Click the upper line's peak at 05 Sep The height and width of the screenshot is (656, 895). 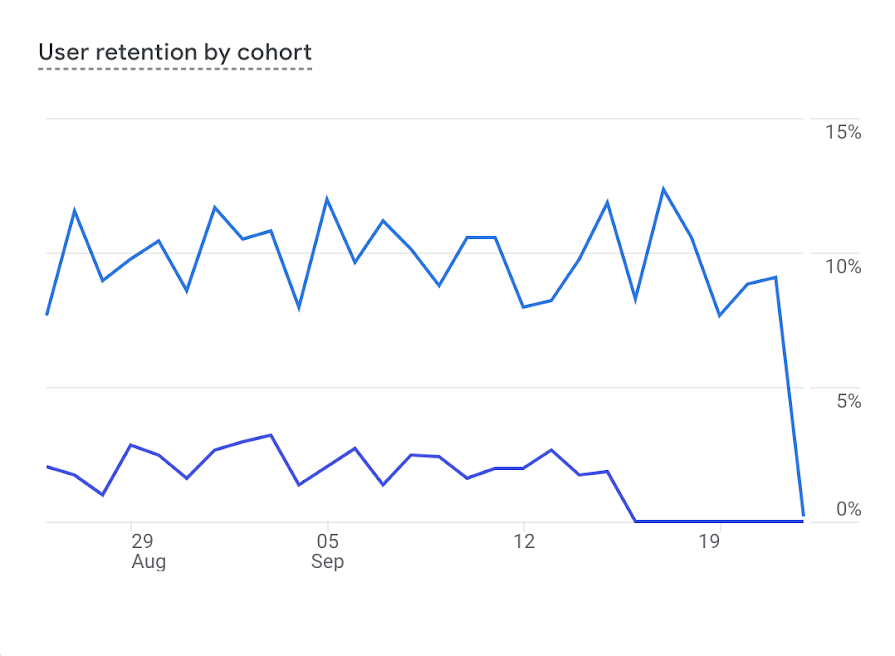[327, 198]
